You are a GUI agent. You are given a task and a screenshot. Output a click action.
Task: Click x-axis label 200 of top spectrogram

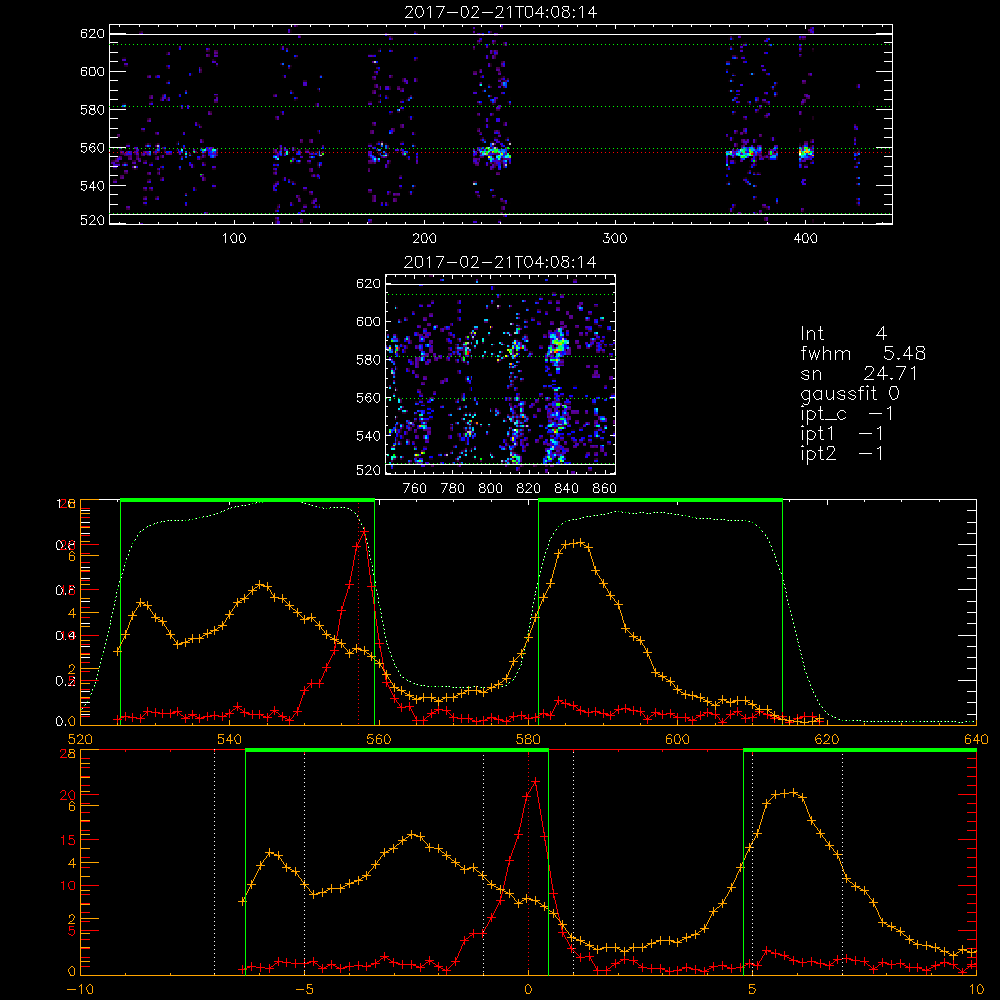coord(424,239)
